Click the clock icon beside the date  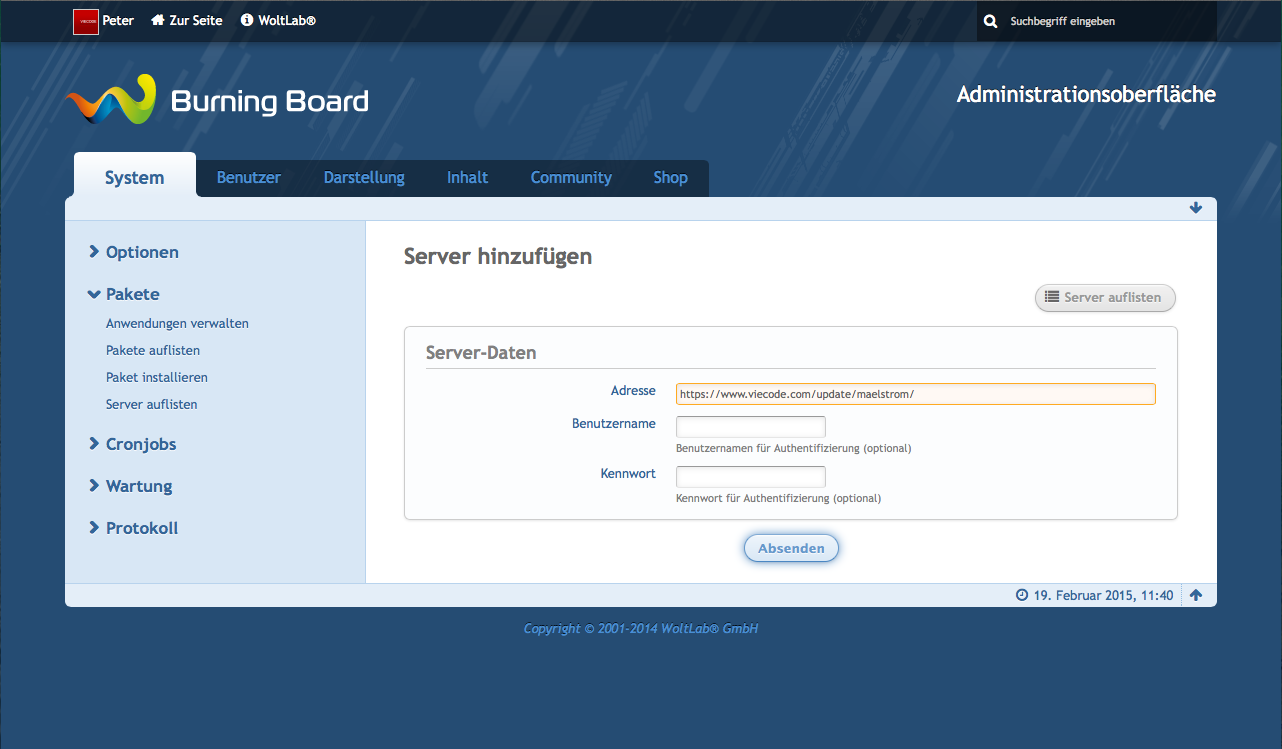1021,595
